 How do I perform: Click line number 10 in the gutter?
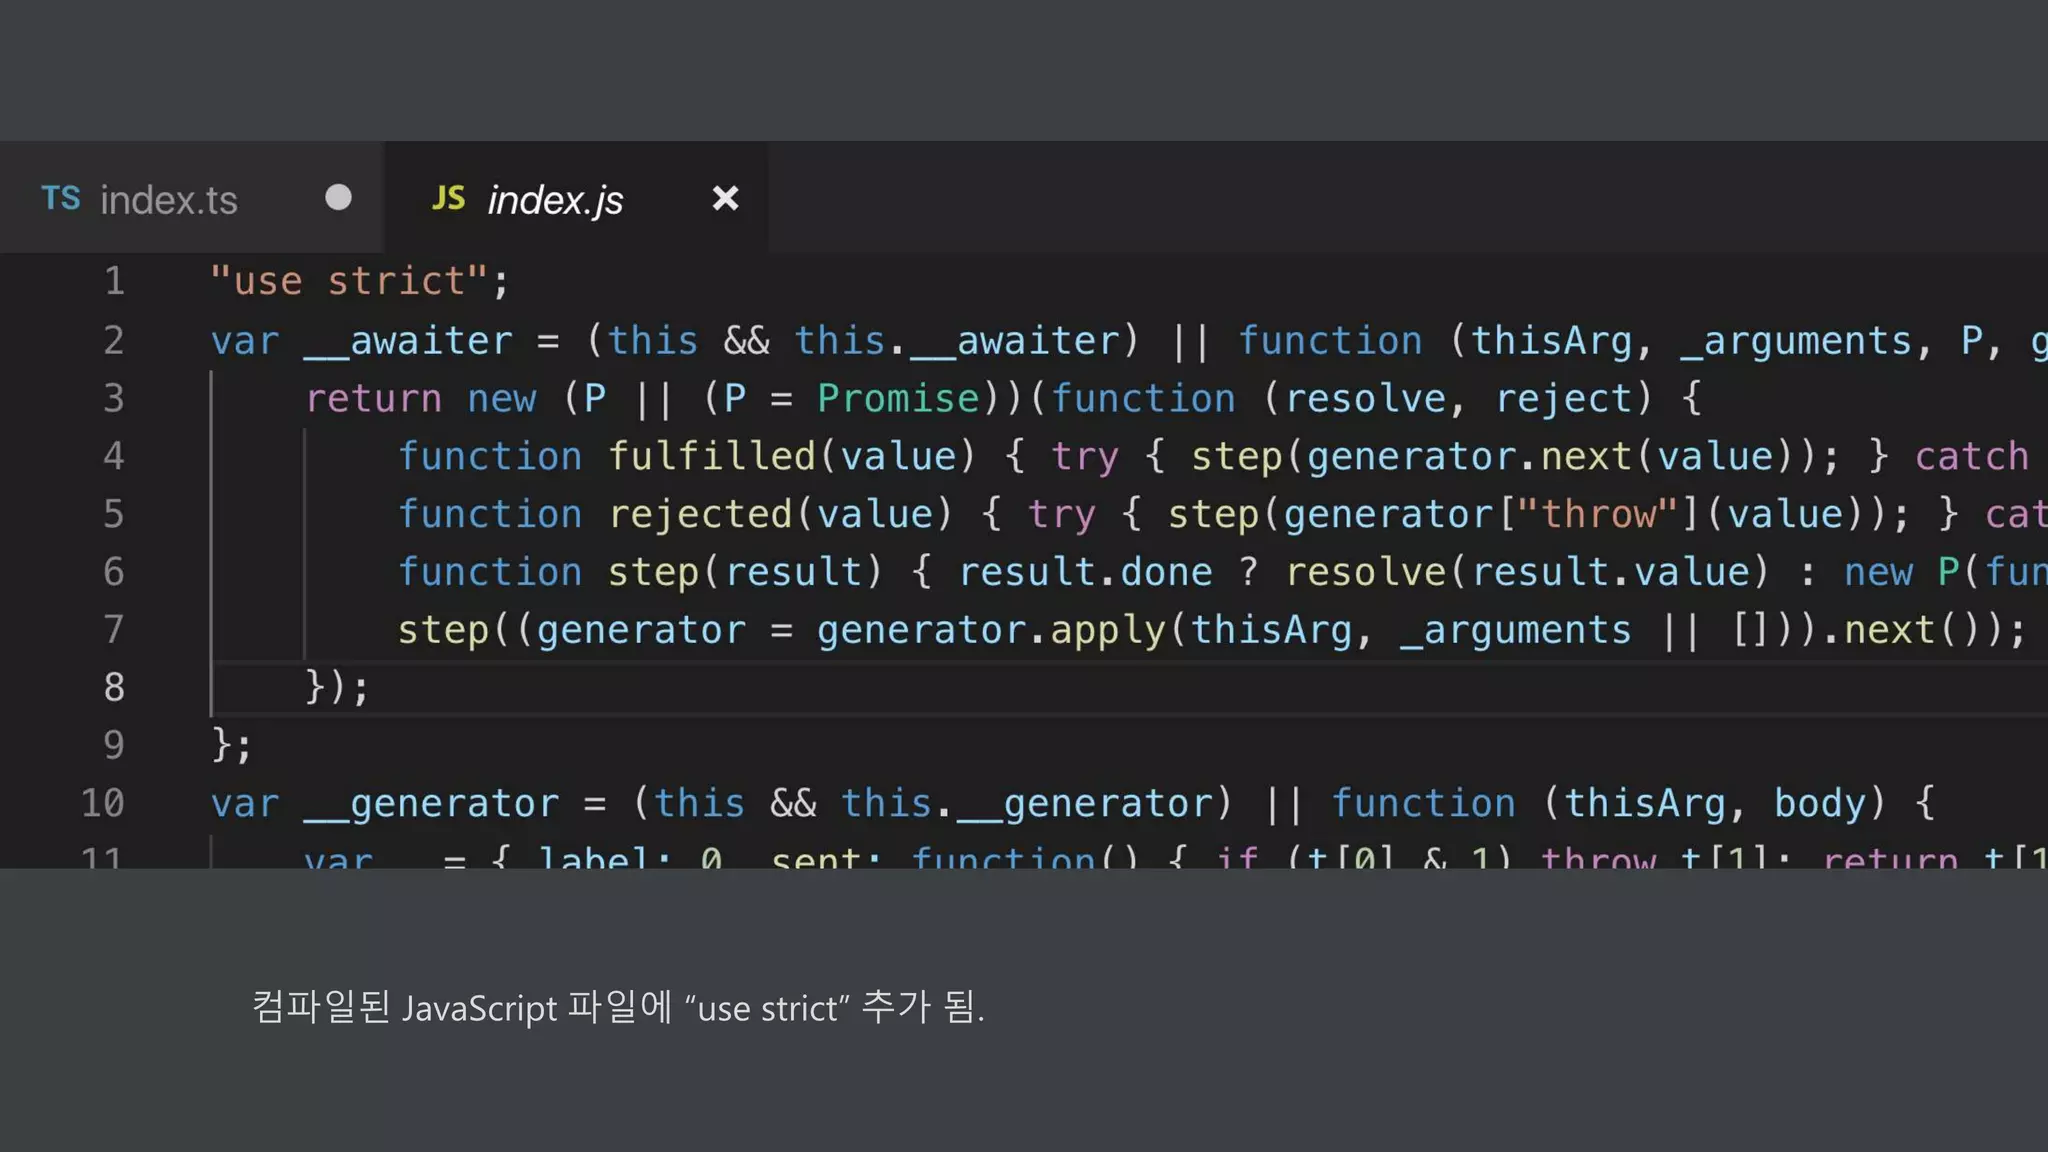coord(103,803)
